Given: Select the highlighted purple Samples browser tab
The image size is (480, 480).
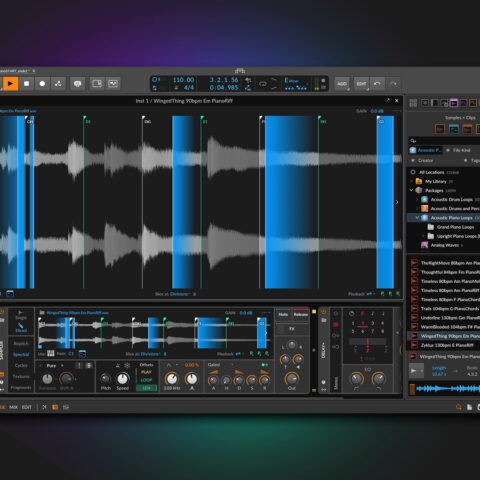Looking at the screenshot, I should 454,103.
